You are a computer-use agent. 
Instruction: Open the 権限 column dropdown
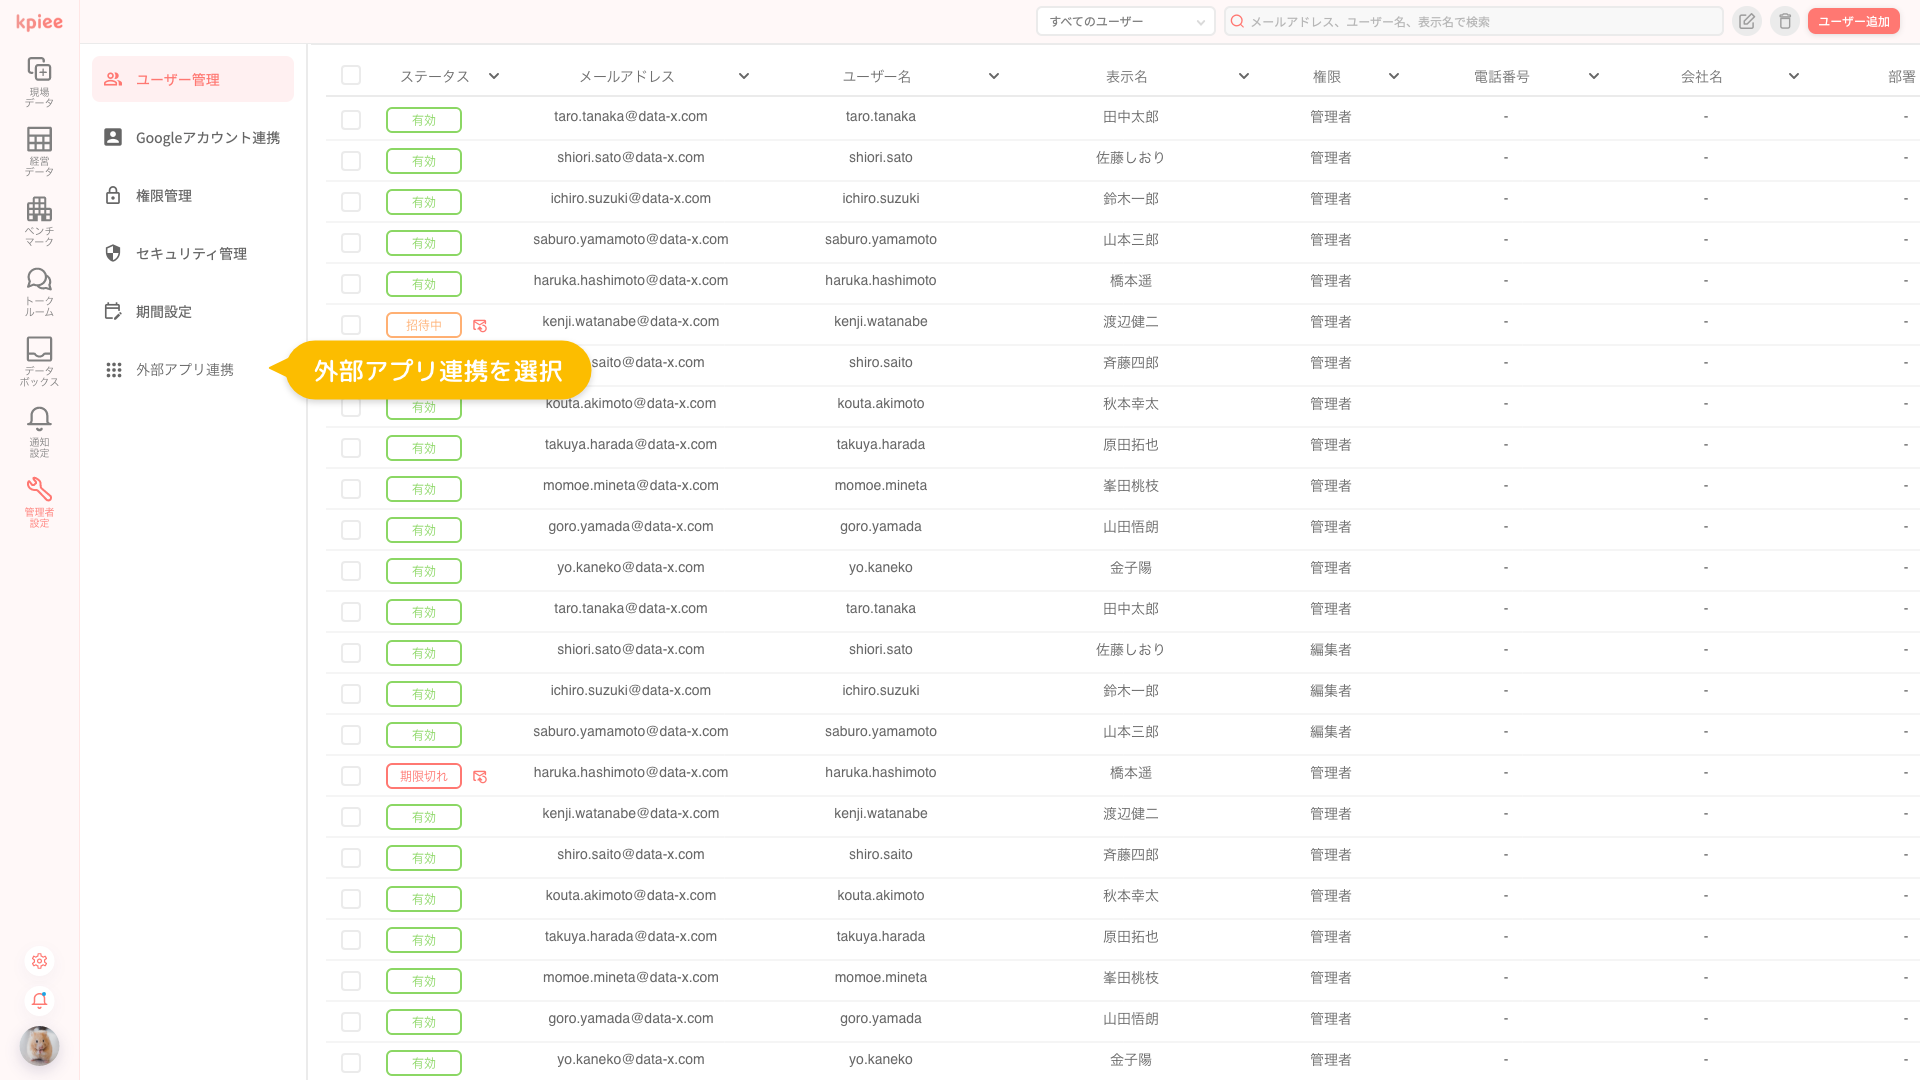(1393, 75)
